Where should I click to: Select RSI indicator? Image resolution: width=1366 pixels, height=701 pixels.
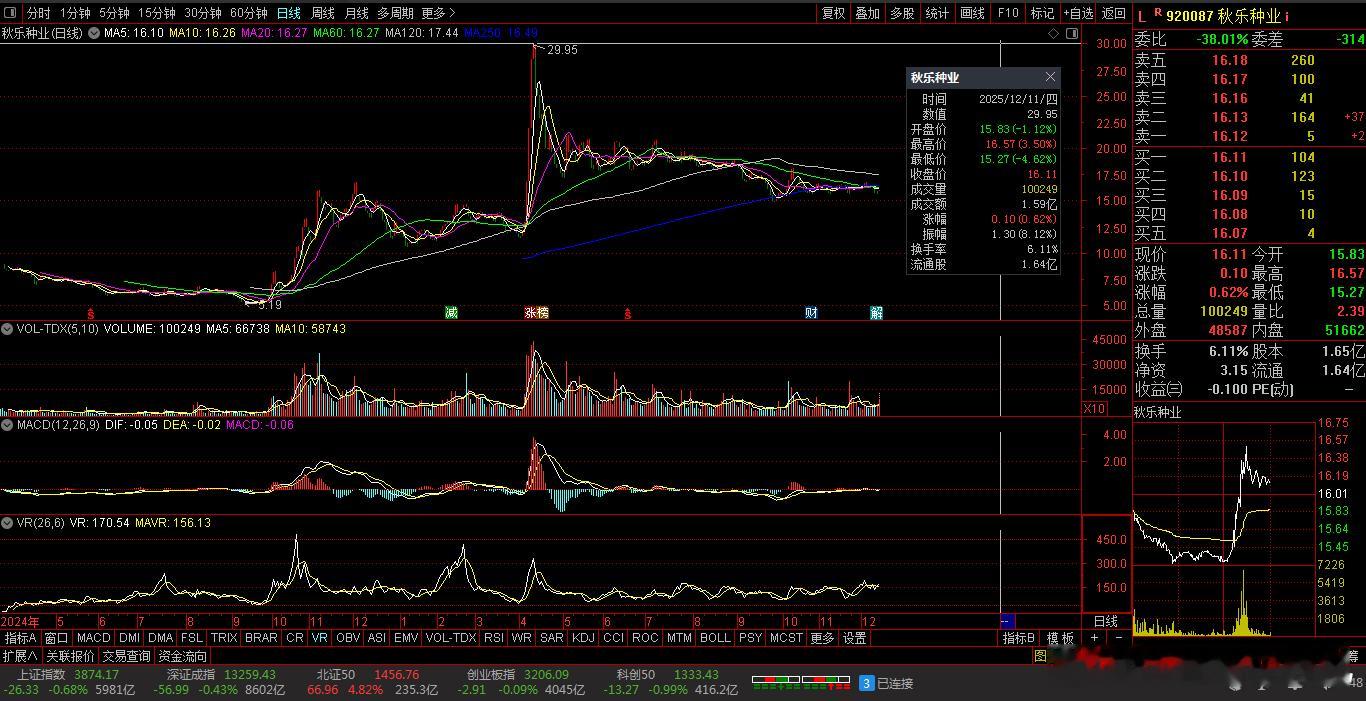pyautogui.click(x=493, y=638)
